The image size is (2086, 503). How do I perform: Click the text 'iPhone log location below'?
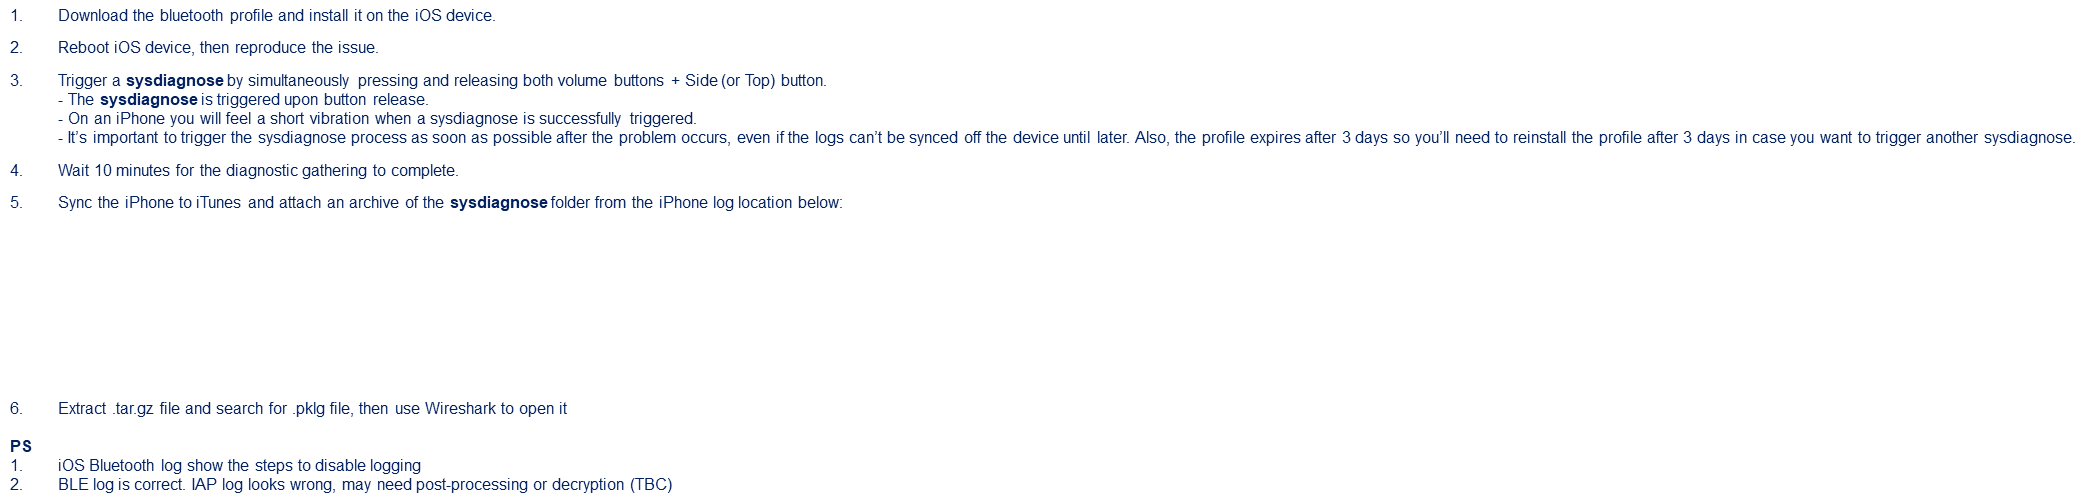[x=750, y=203]
